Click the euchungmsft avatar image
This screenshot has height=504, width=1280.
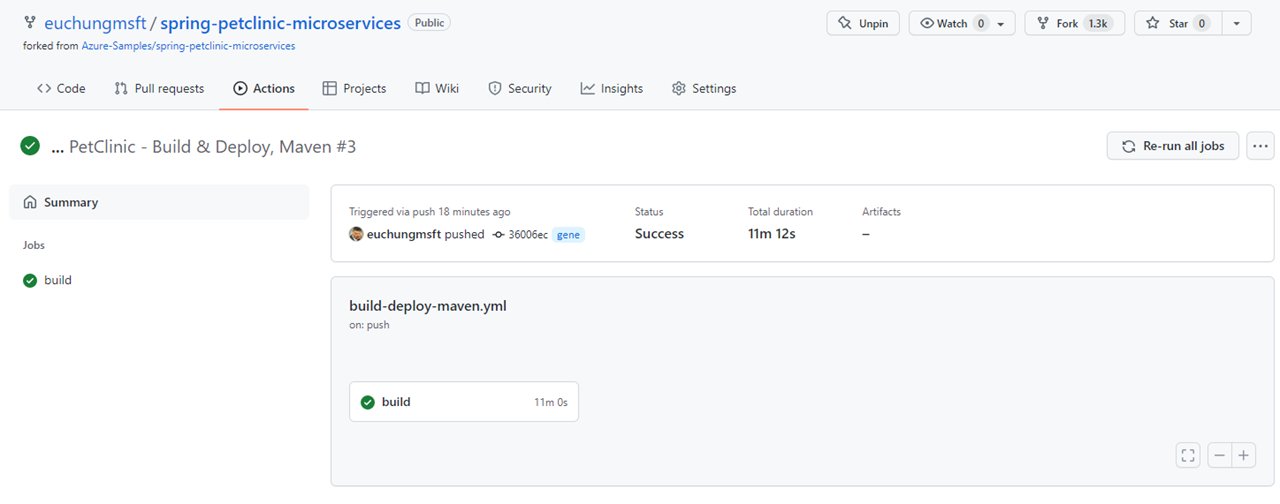(x=356, y=234)
